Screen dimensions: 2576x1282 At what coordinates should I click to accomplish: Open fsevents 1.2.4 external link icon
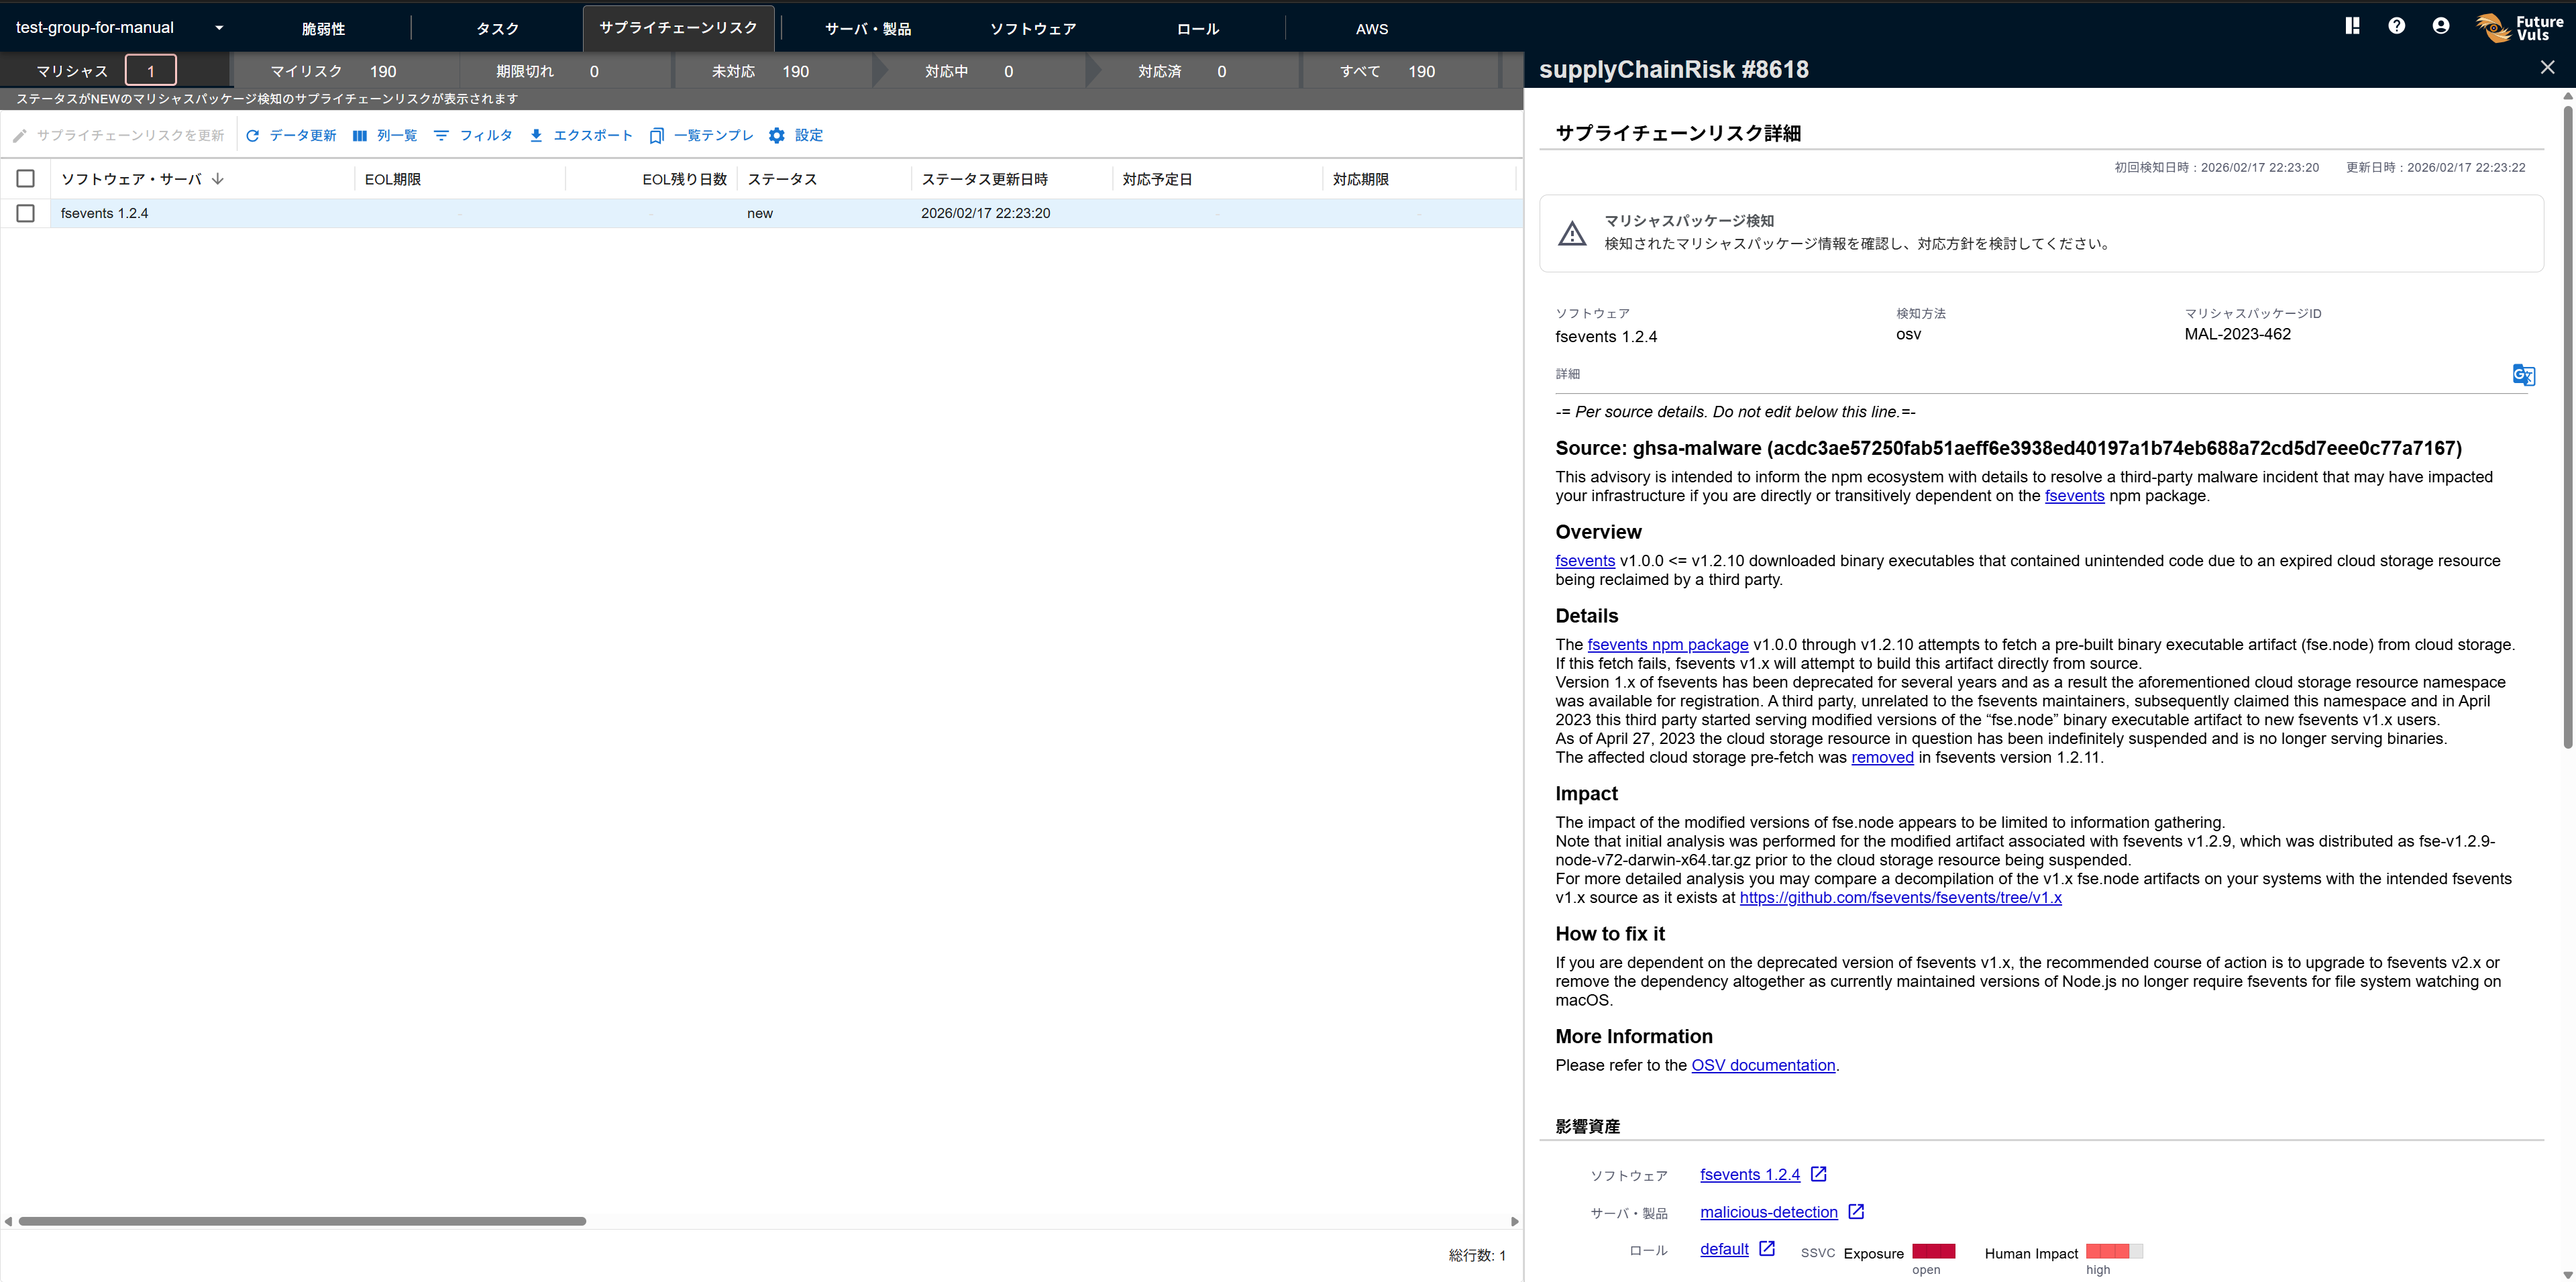(x=1819, y=1174)
